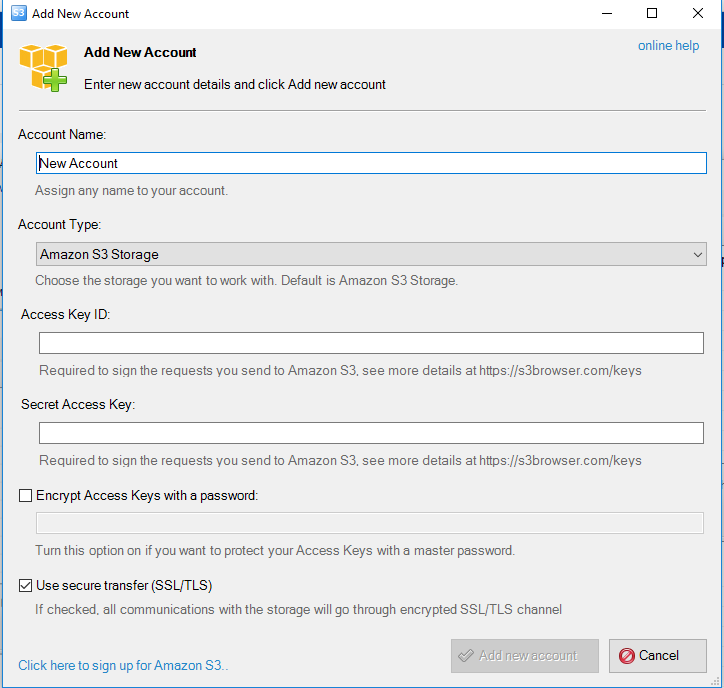Click the bold 'Add New Account' heading
The image size is (724, 688).
(x=140, y=52)
